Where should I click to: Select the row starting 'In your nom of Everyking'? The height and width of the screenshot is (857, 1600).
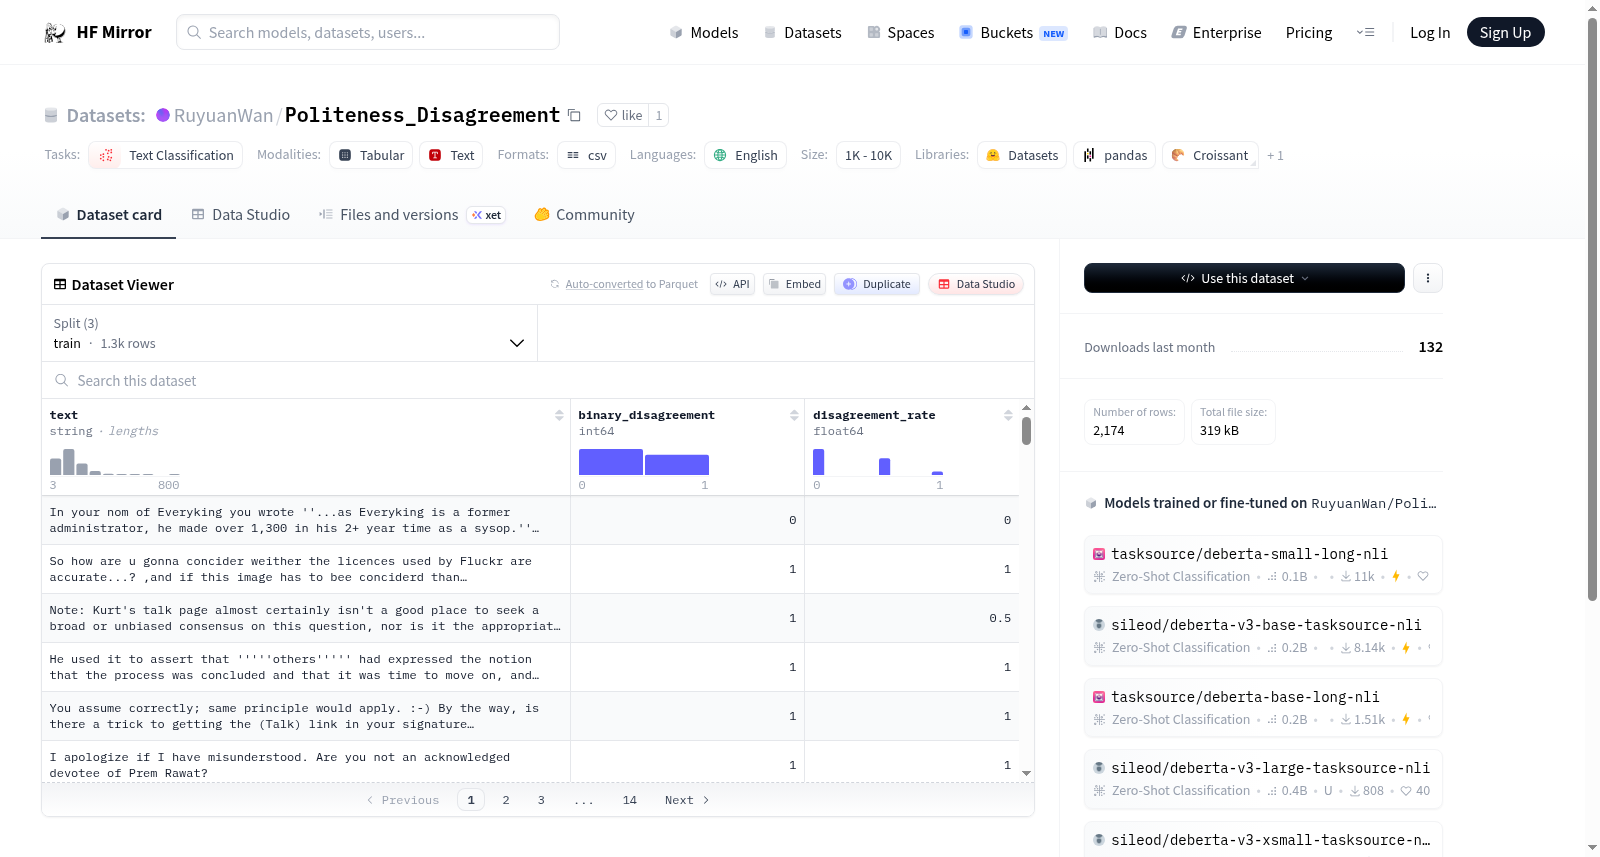[x=530, y=520]
